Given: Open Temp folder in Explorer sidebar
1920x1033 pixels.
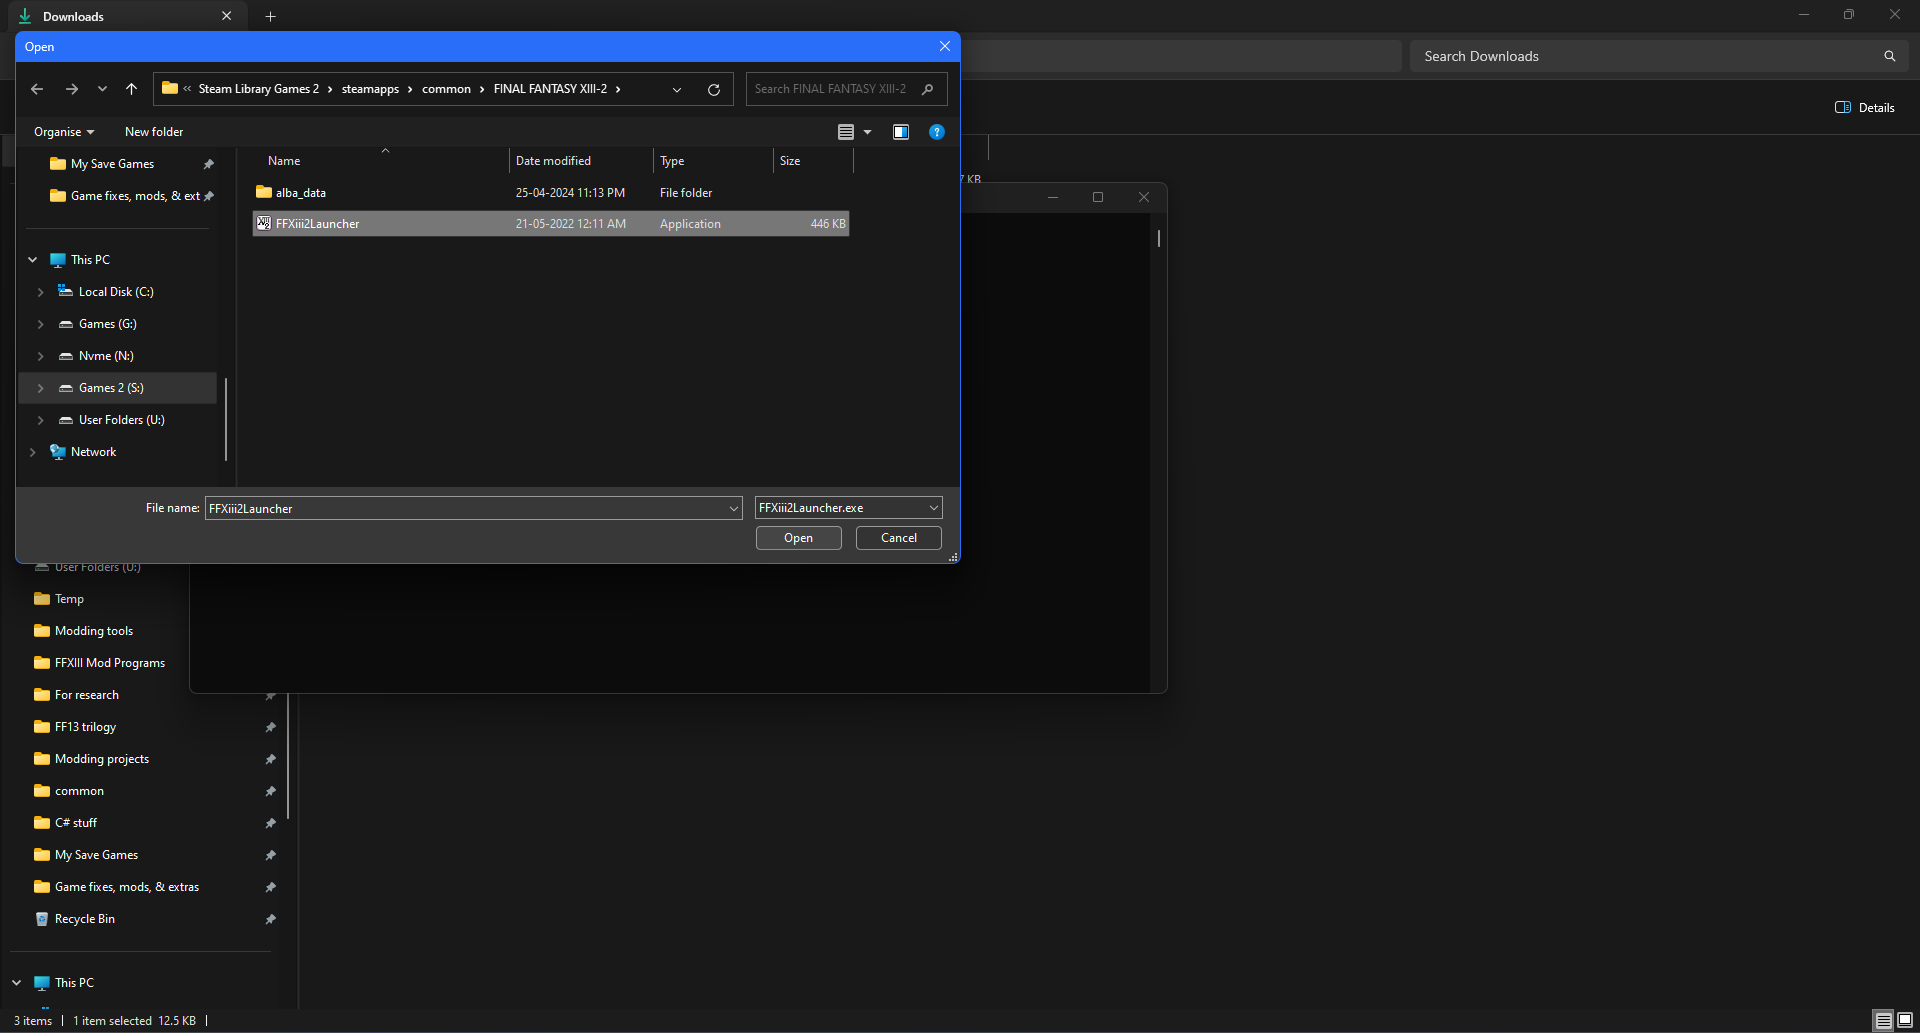Looking at the screenshot, I should click(69, 599).
